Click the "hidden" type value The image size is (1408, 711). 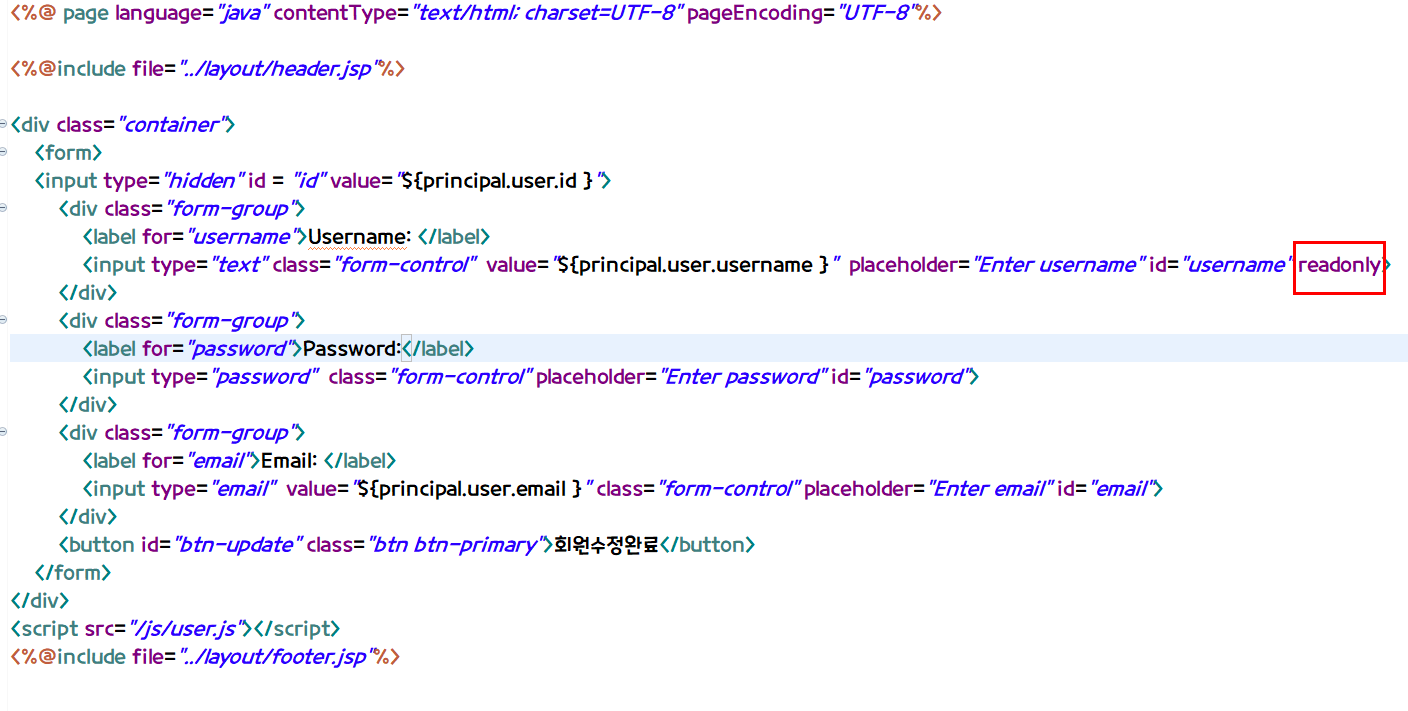[203, 181]
